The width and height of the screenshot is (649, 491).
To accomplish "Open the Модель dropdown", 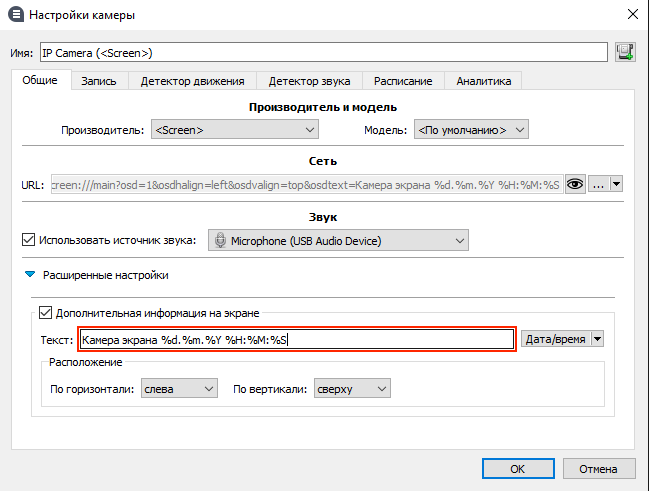I will pyautogui.click(x=470, y=129).
